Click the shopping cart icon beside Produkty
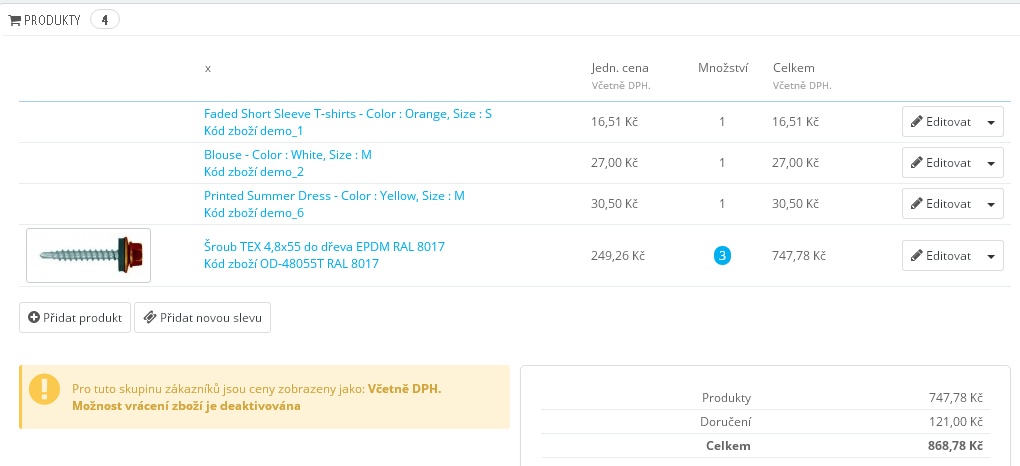 (15, 20)
